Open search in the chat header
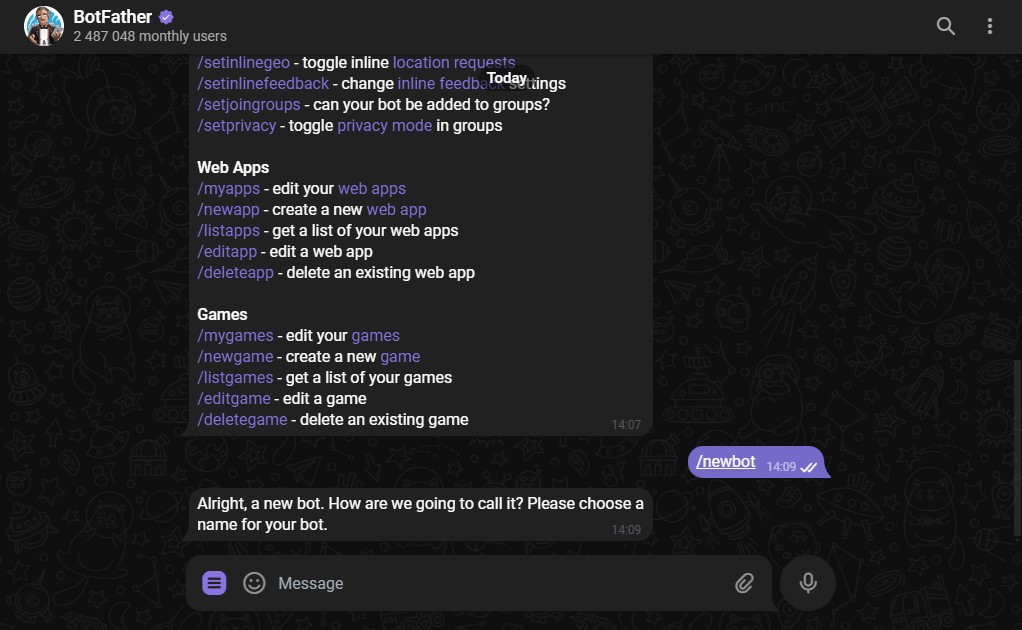Screen dimensions: 1022x630 [945, 26]
